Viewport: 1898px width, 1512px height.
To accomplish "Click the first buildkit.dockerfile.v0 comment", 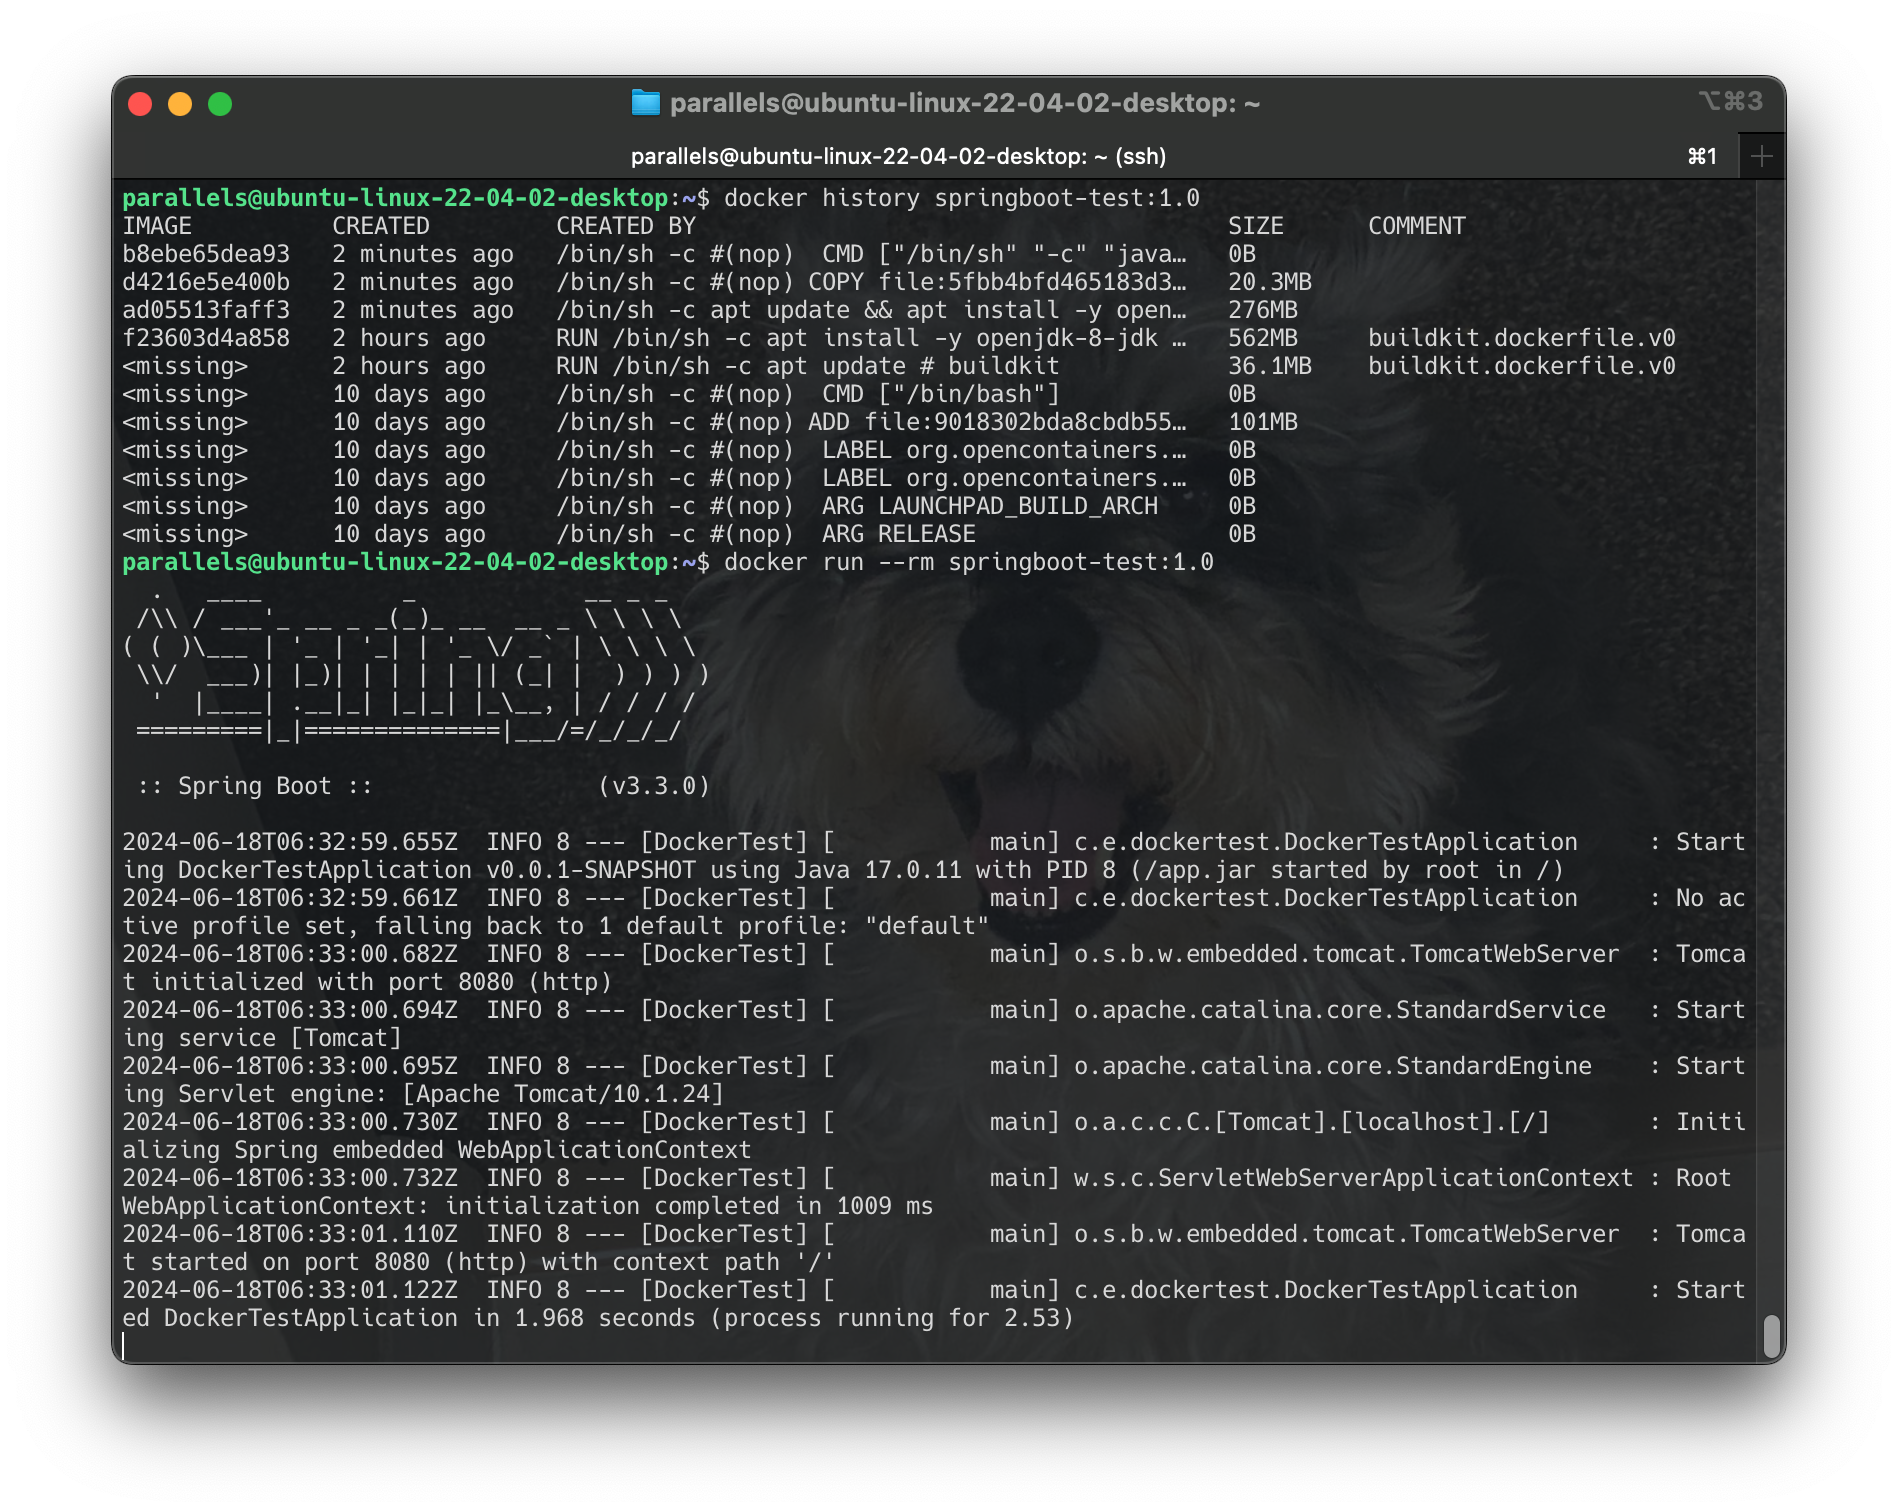I will (x=1522, y=338).
